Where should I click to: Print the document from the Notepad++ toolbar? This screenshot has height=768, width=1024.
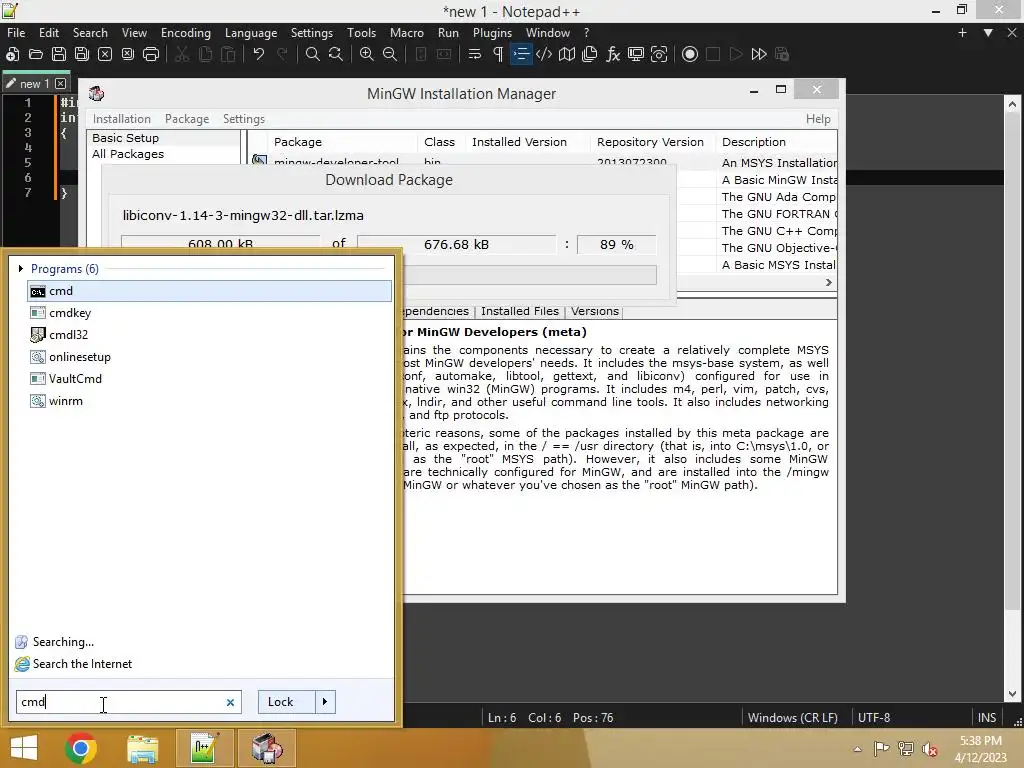click(x=151, y=54)
